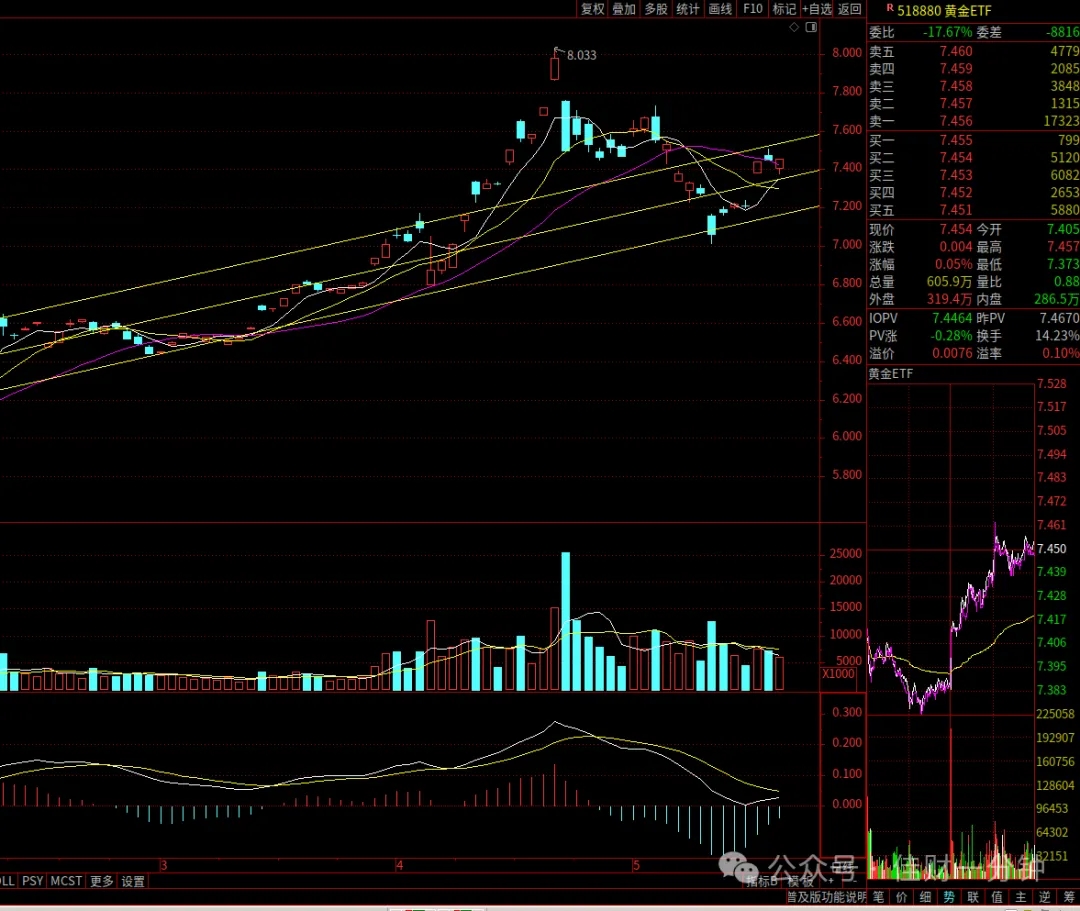Screen dimensions: 1080x911
Task: Open F10 company info
Action: click(753, 9)
